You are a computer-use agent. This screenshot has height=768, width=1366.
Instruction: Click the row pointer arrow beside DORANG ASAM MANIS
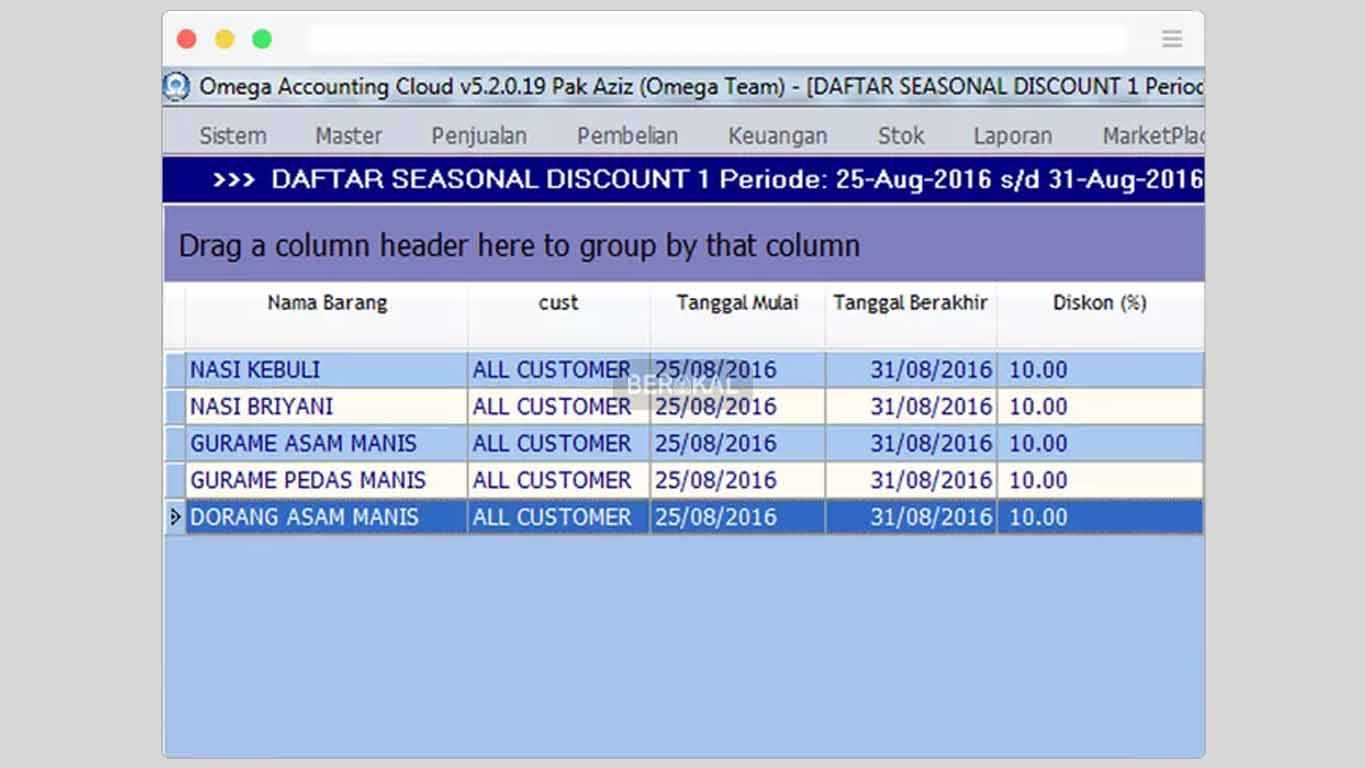[x=173, y=517]
